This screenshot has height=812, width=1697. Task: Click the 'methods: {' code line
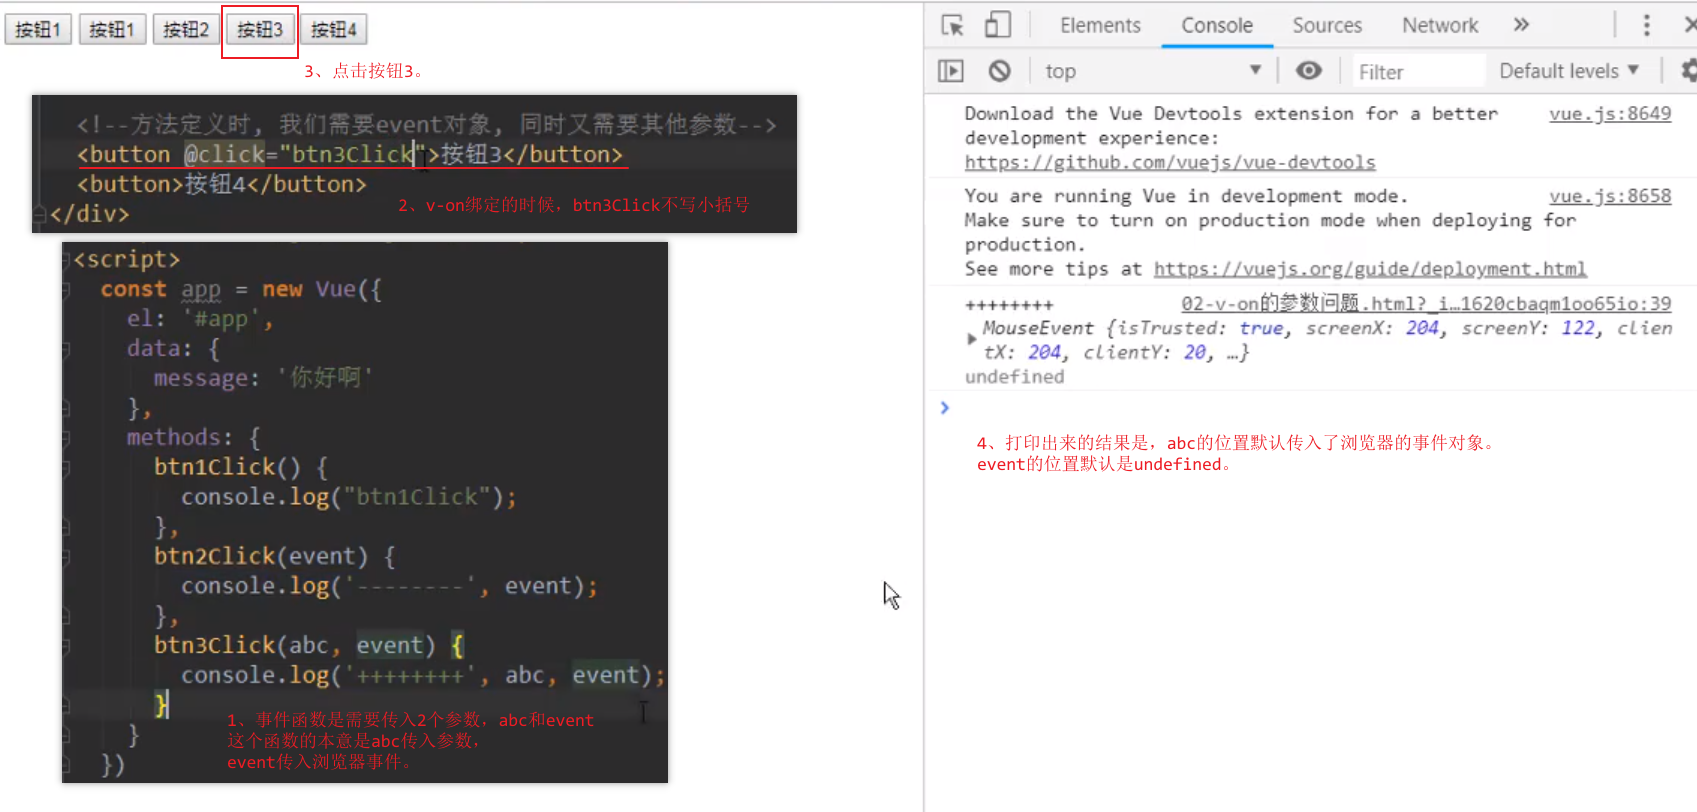tap(193, 437)
